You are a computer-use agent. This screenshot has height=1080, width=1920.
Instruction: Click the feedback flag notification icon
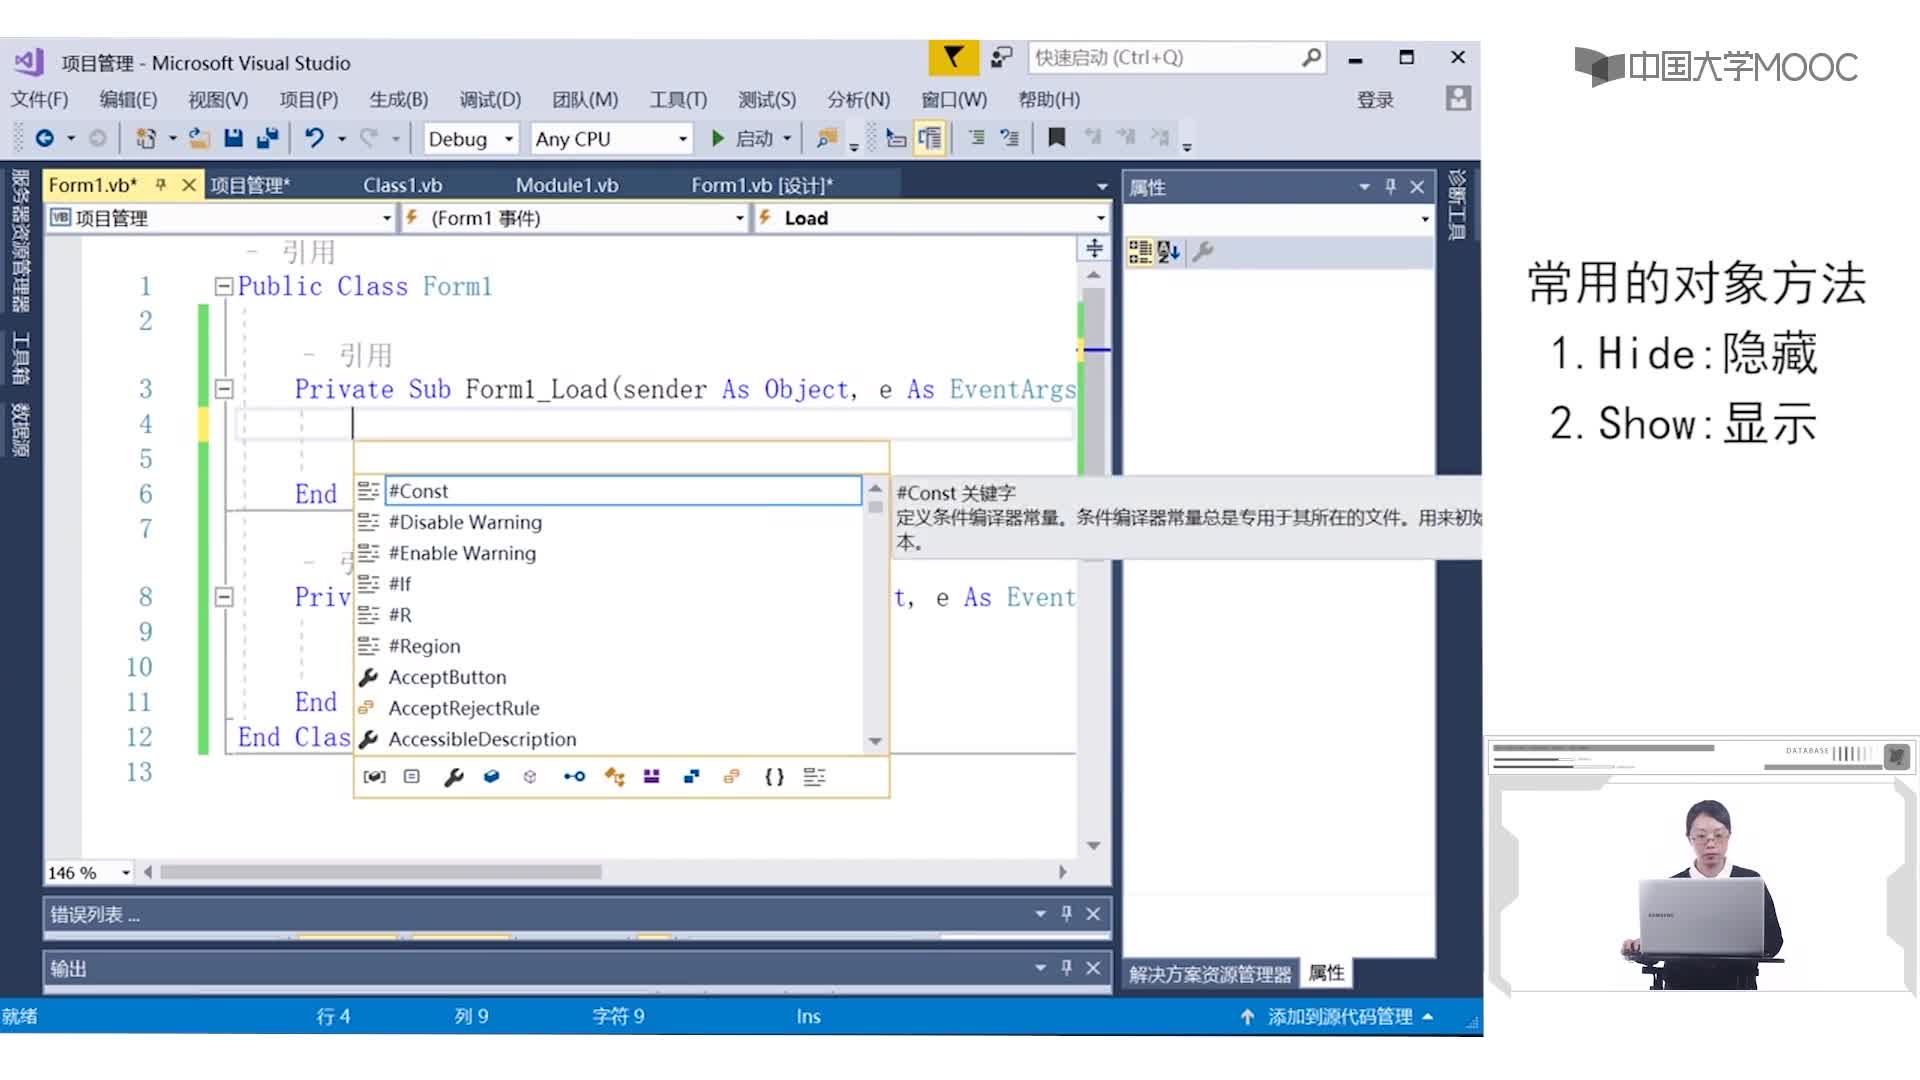953,57
